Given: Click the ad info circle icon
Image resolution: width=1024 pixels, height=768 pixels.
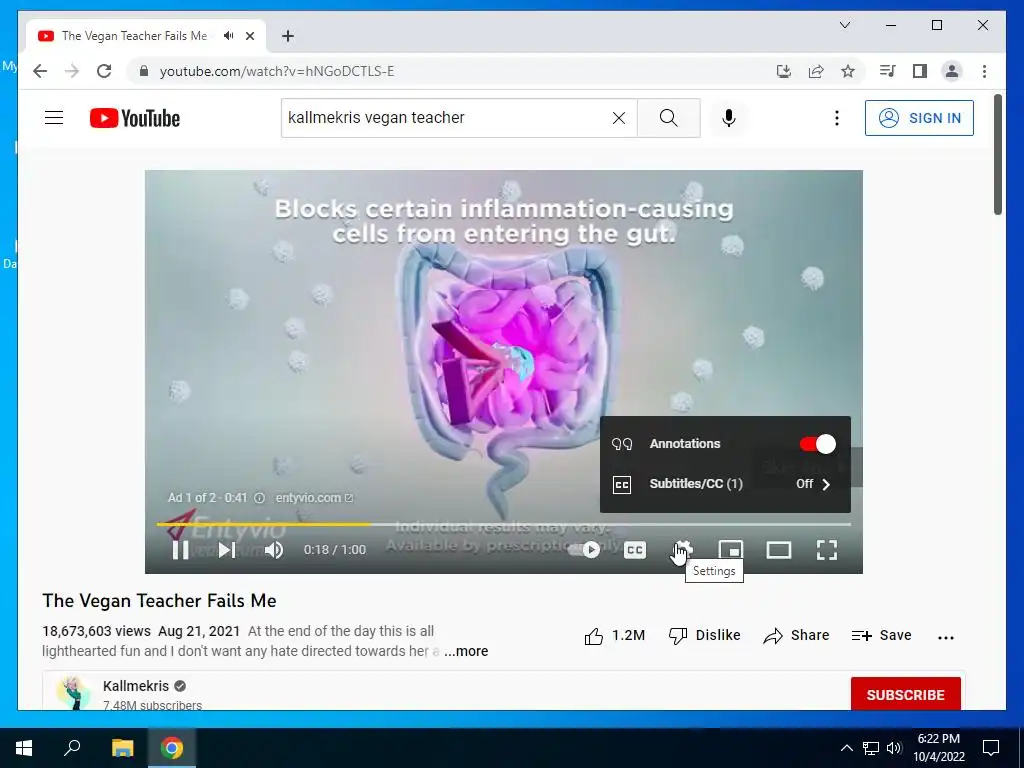Looking at the screenshot, I should [259, 498].
